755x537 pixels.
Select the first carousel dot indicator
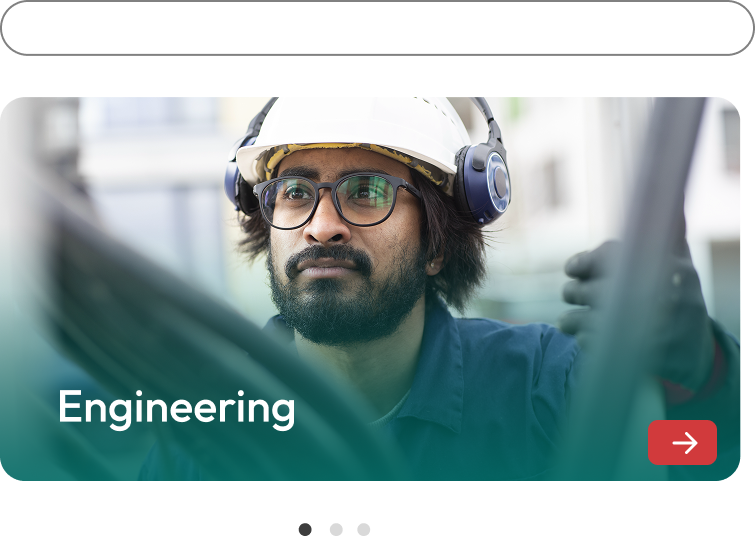(x=305, y=529)
